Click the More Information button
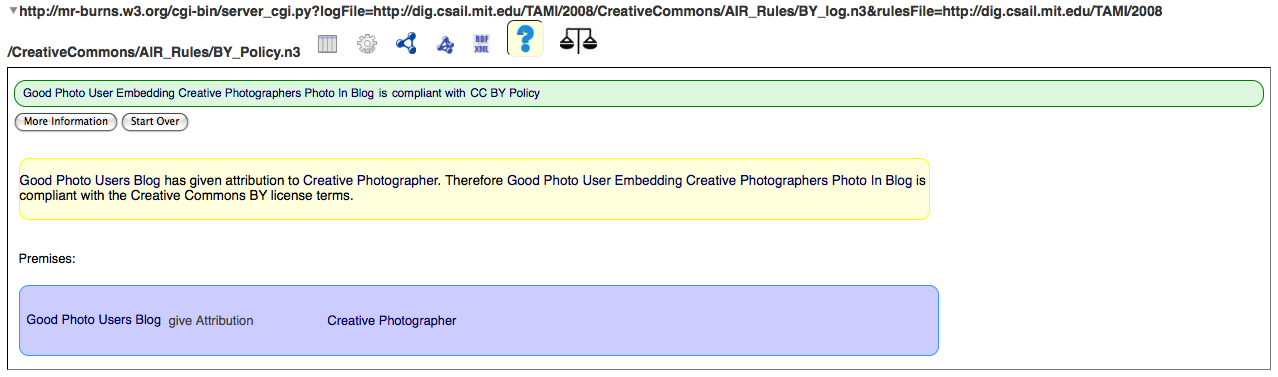Image resolution: width=1278 pixels, height=377 pixels. pyautogui.click(x=66, y=122)
